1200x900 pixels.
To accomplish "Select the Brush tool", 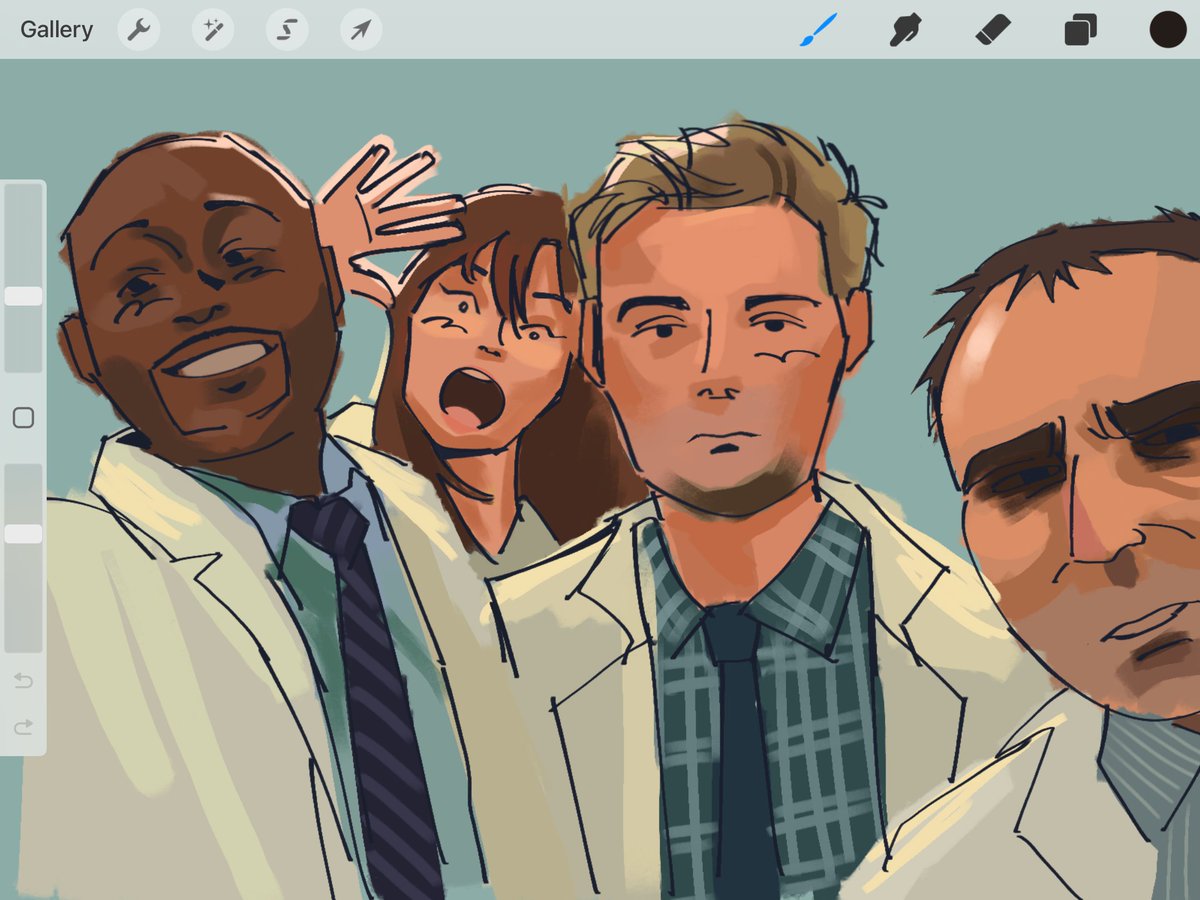I will tap(818, 30).
